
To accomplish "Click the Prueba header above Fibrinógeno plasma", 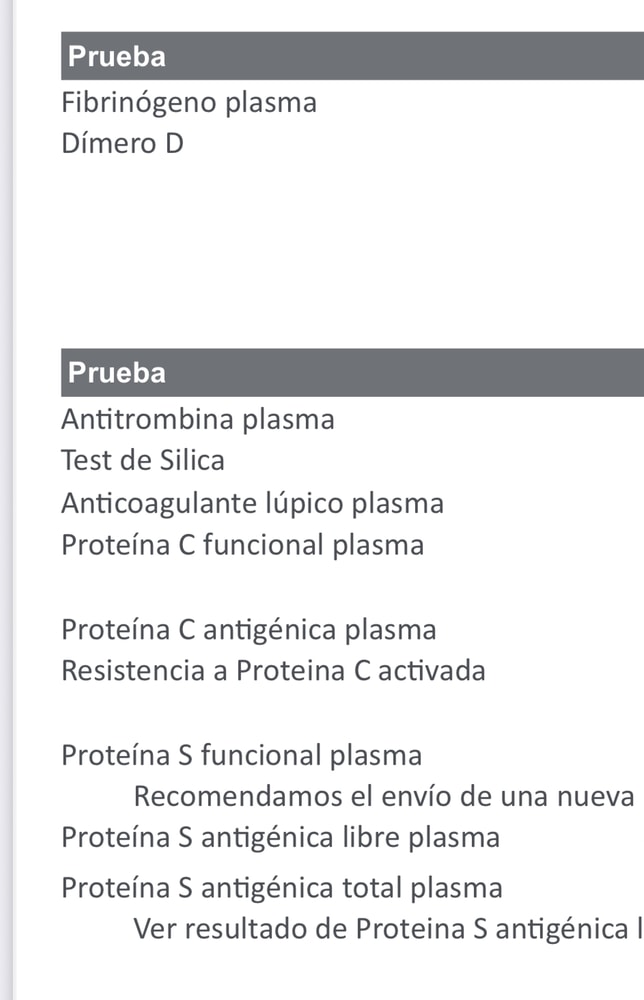I will (117, 57).
